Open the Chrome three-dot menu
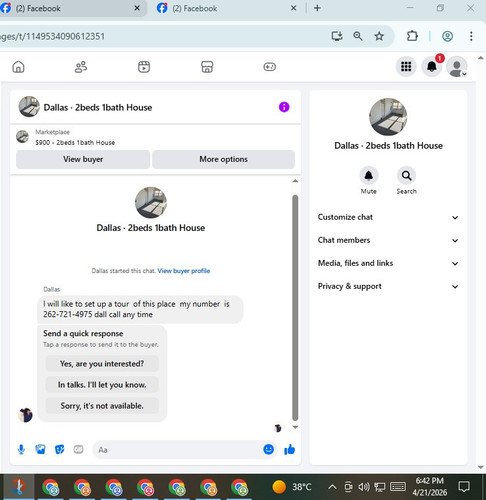486x500 pixels. click(x=471, y=36)
